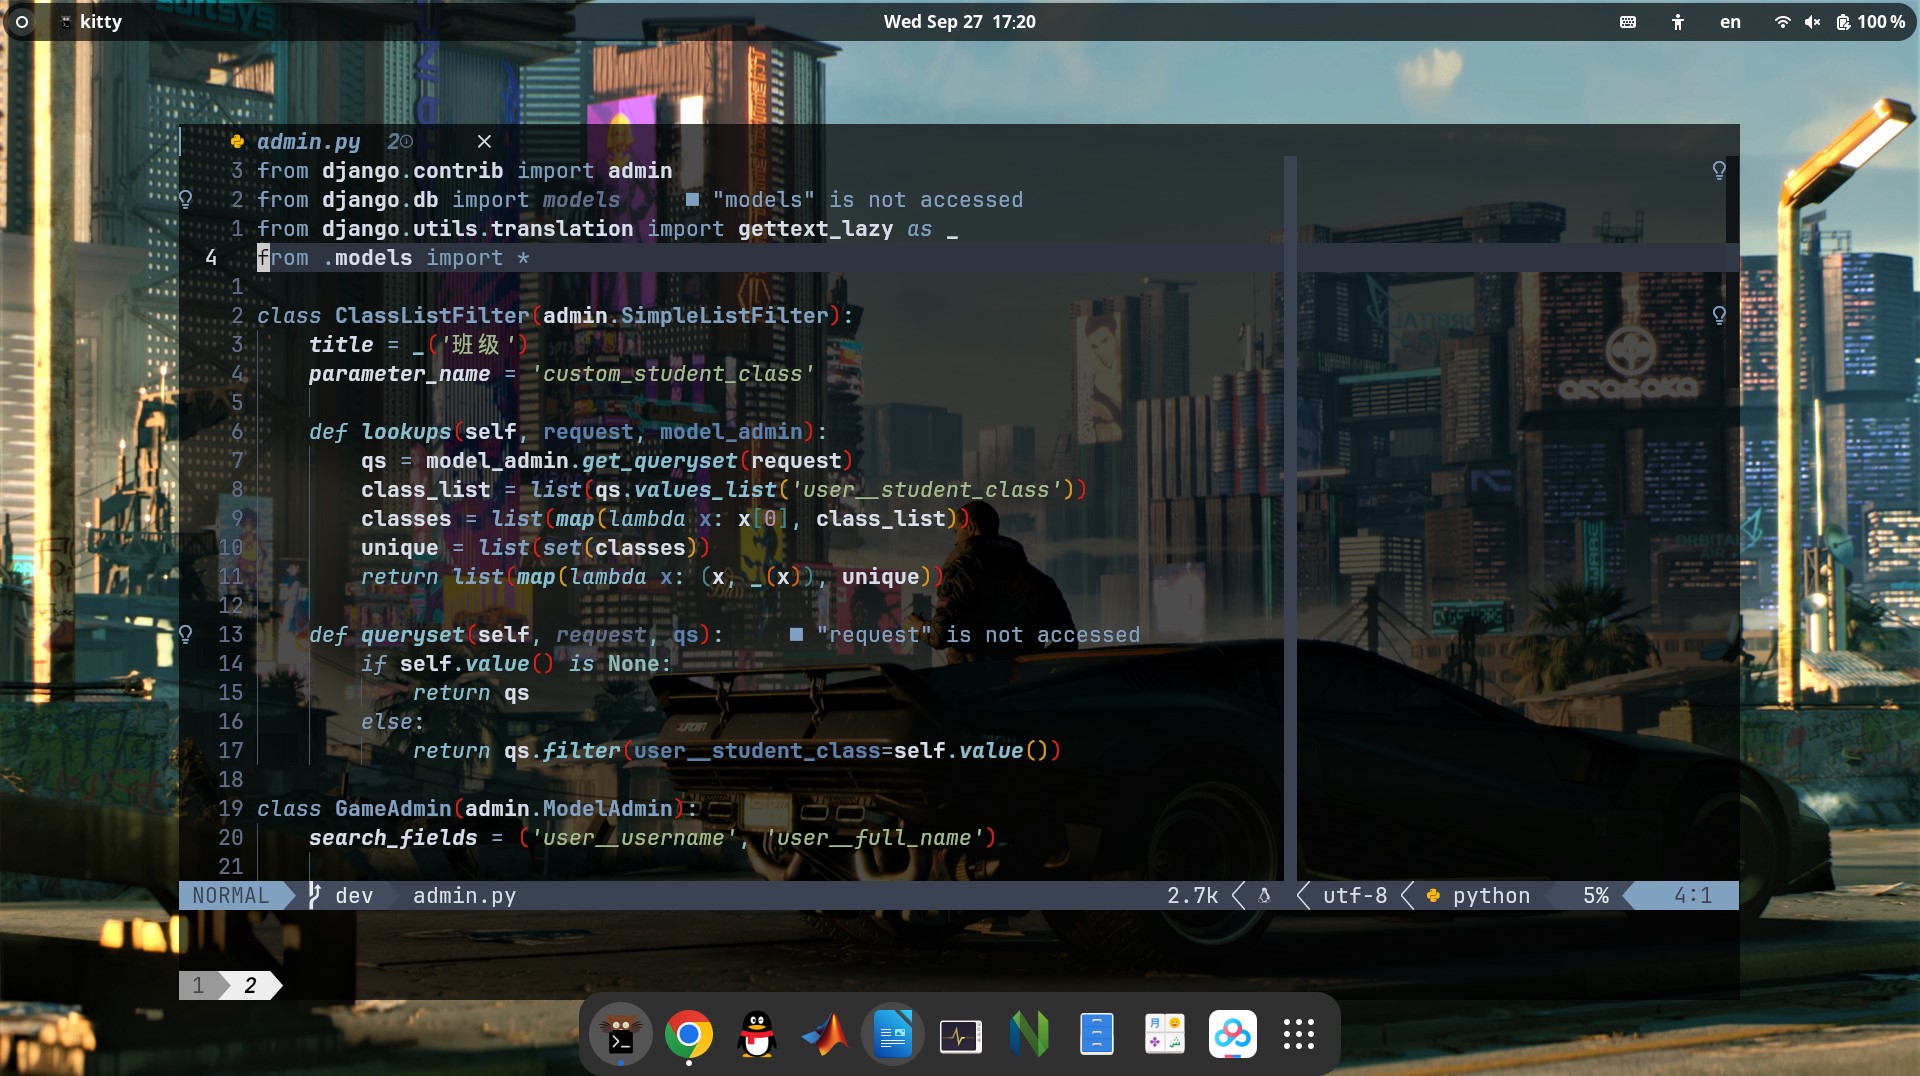Viewport: 1920px width, 1076px height.
Task: Close the admin.py buffer tab
Action: coord(484,141)
